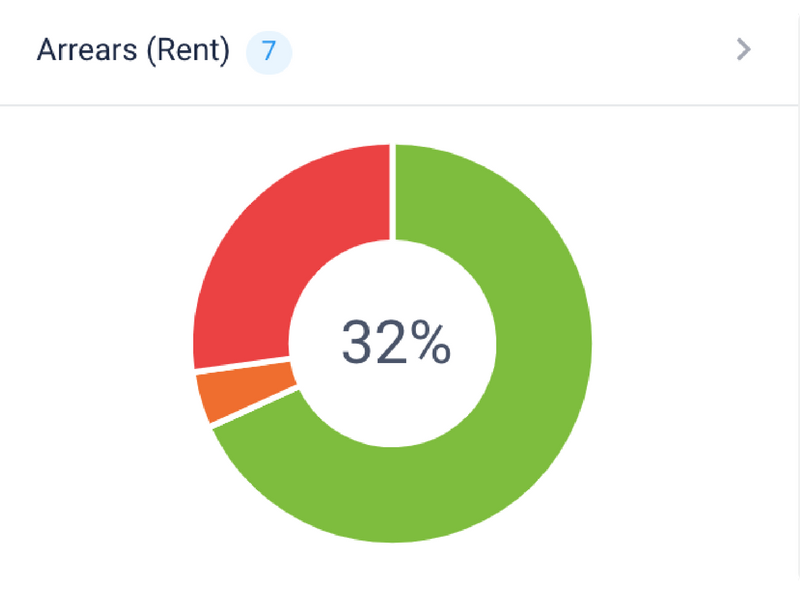Click the 32% percentage in the chart center
The width and height of the screenshot is (800, 593).
(395, 340)
